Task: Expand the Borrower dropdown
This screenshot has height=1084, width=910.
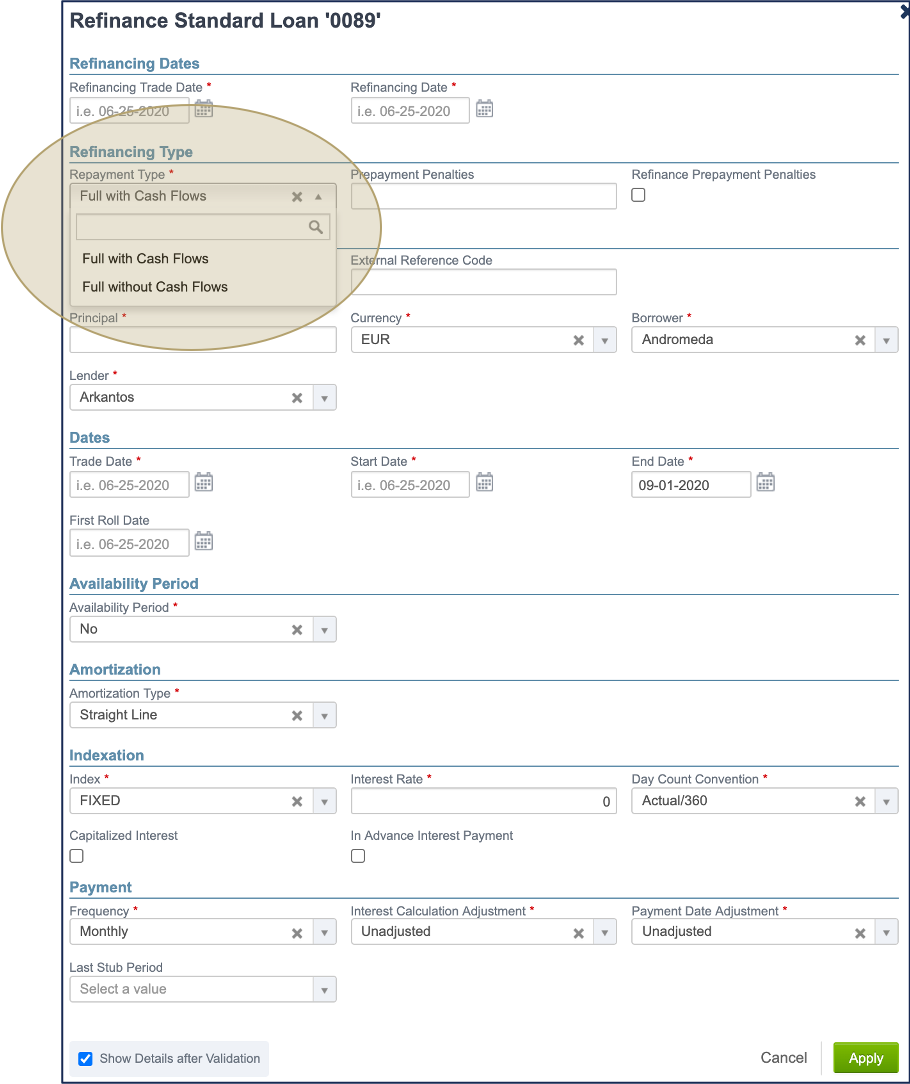Action: point(886,340)
